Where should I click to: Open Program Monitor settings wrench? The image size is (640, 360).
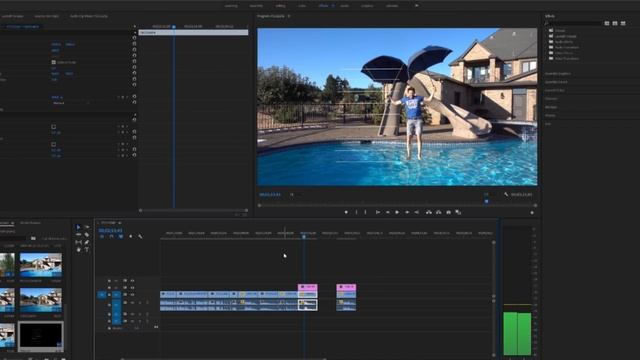tap(506, 195)
